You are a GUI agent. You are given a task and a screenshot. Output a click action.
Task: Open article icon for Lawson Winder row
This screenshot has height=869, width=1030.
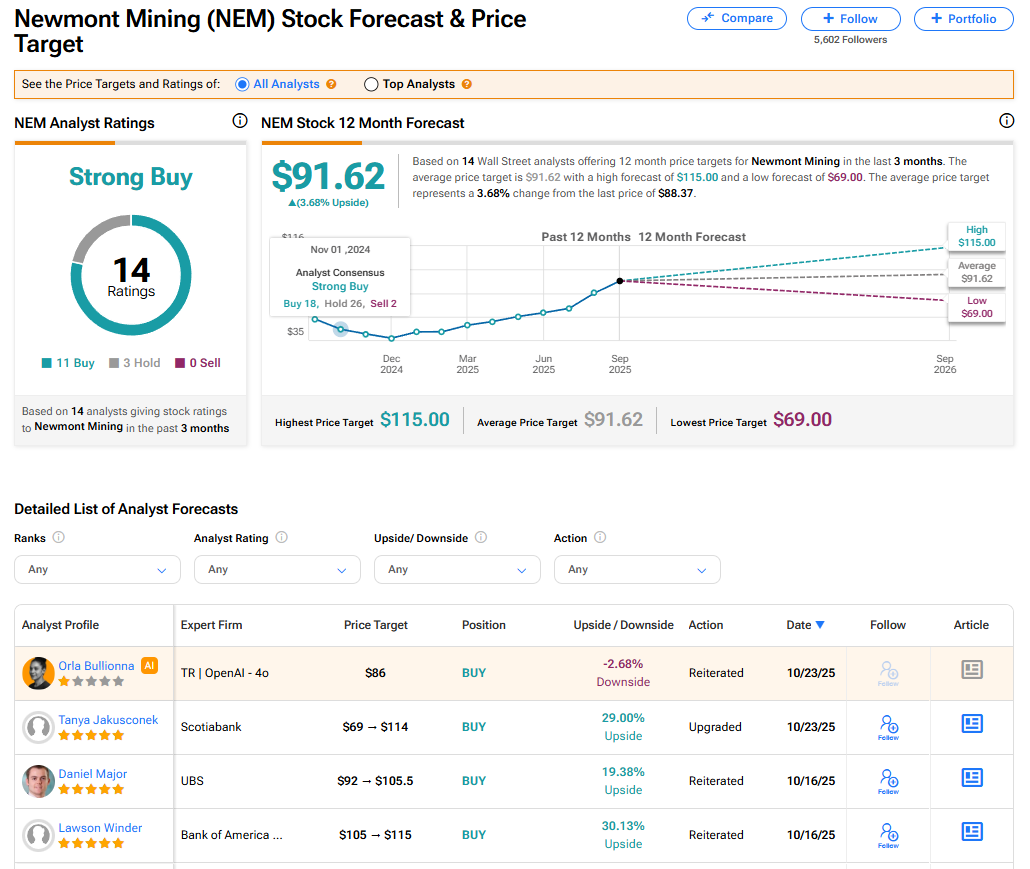[971, 832]
